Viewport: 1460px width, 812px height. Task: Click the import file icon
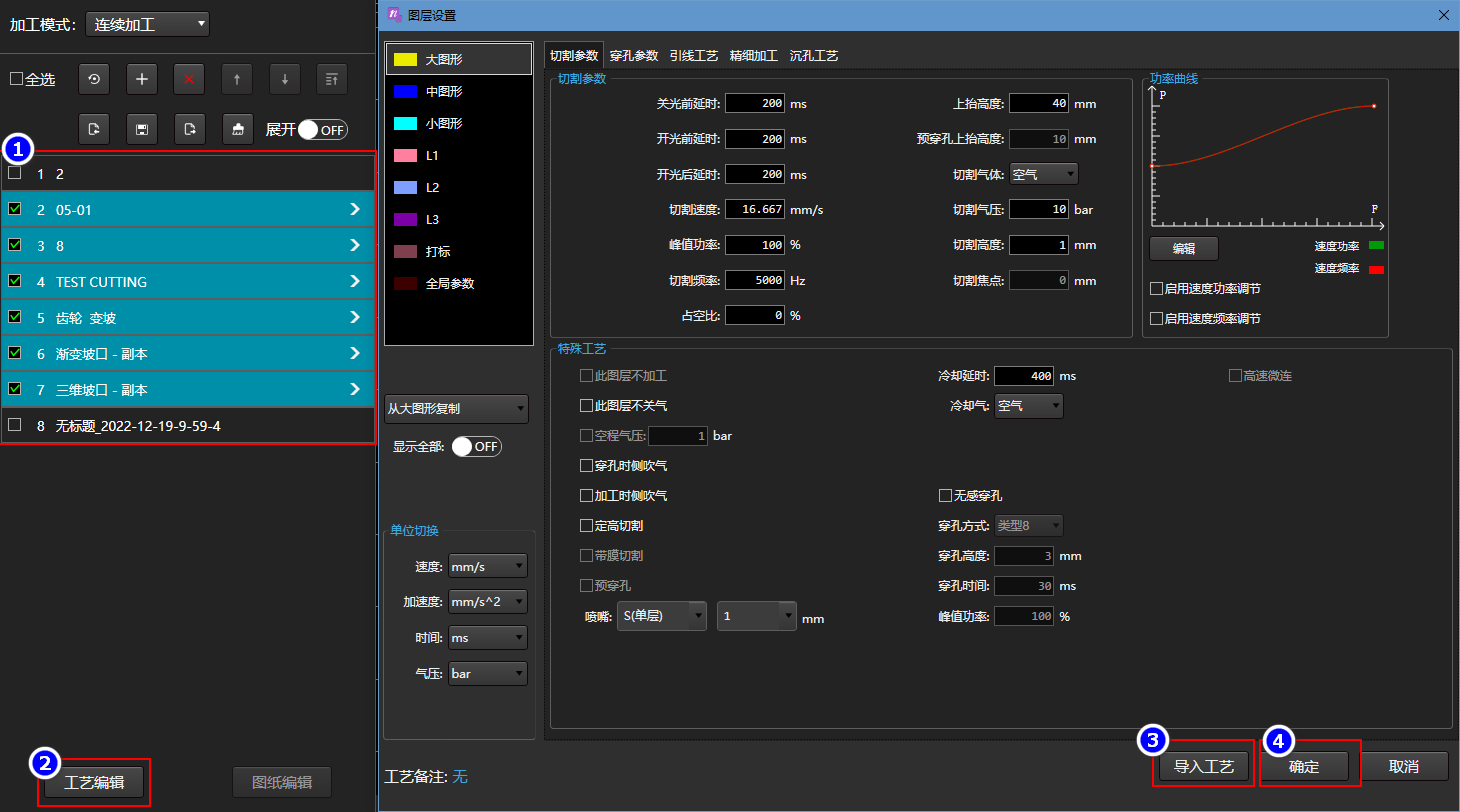(x=94, y=129)
